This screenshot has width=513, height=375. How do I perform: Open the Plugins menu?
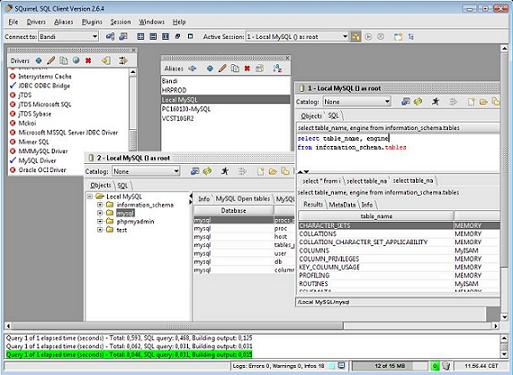tap(92, 22)
